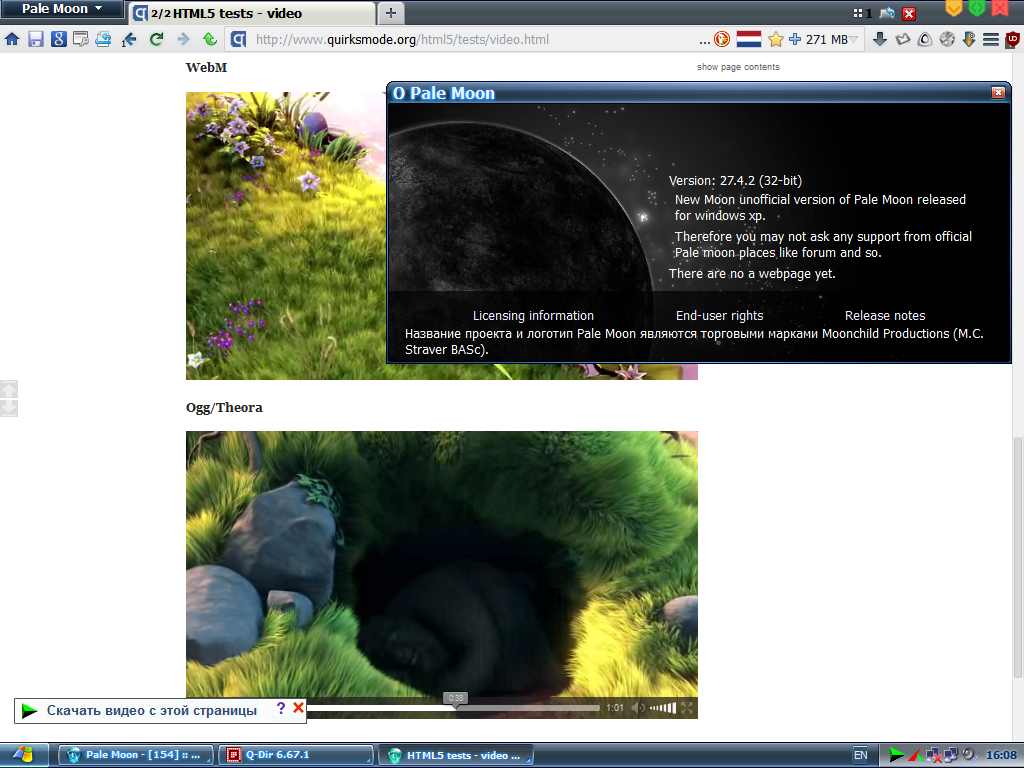The height and width of the screenshot is (768, 1024).
Task: Click the WebM video thumbnail
Action: pos(286,235)
